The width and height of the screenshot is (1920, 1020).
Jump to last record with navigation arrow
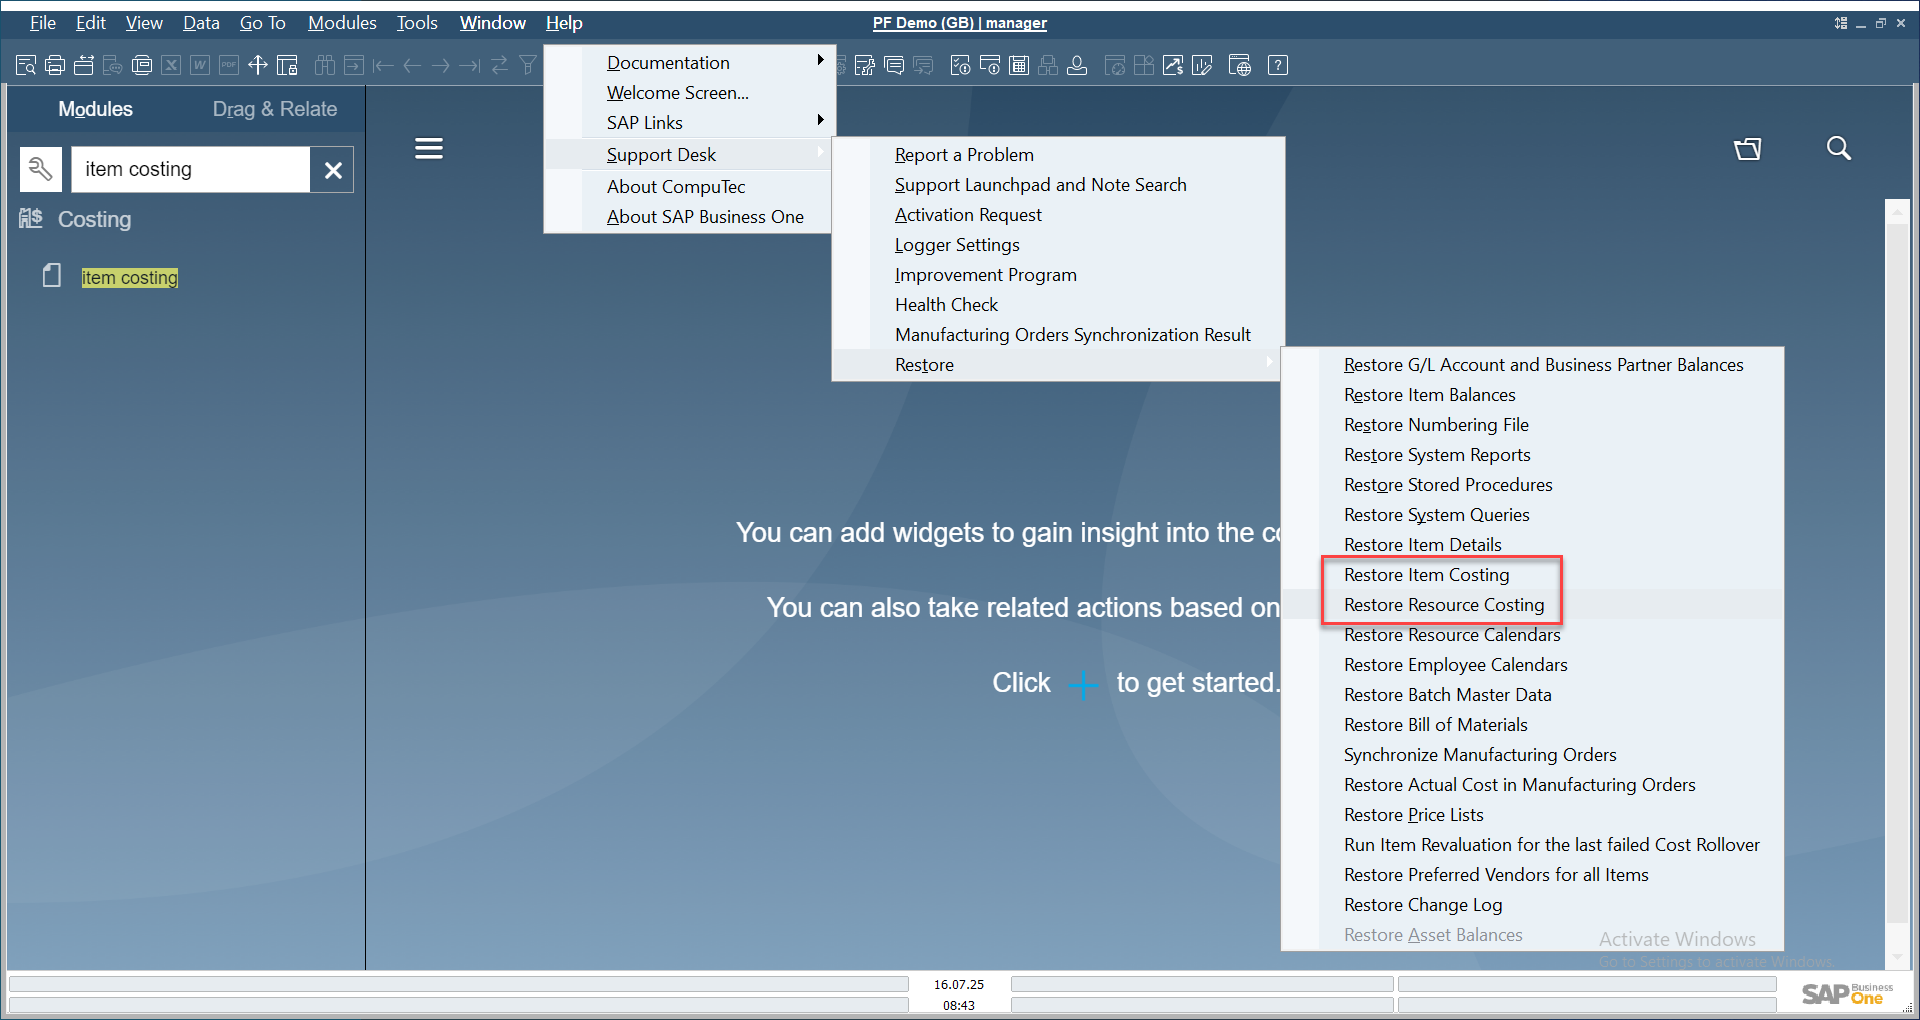469,65
